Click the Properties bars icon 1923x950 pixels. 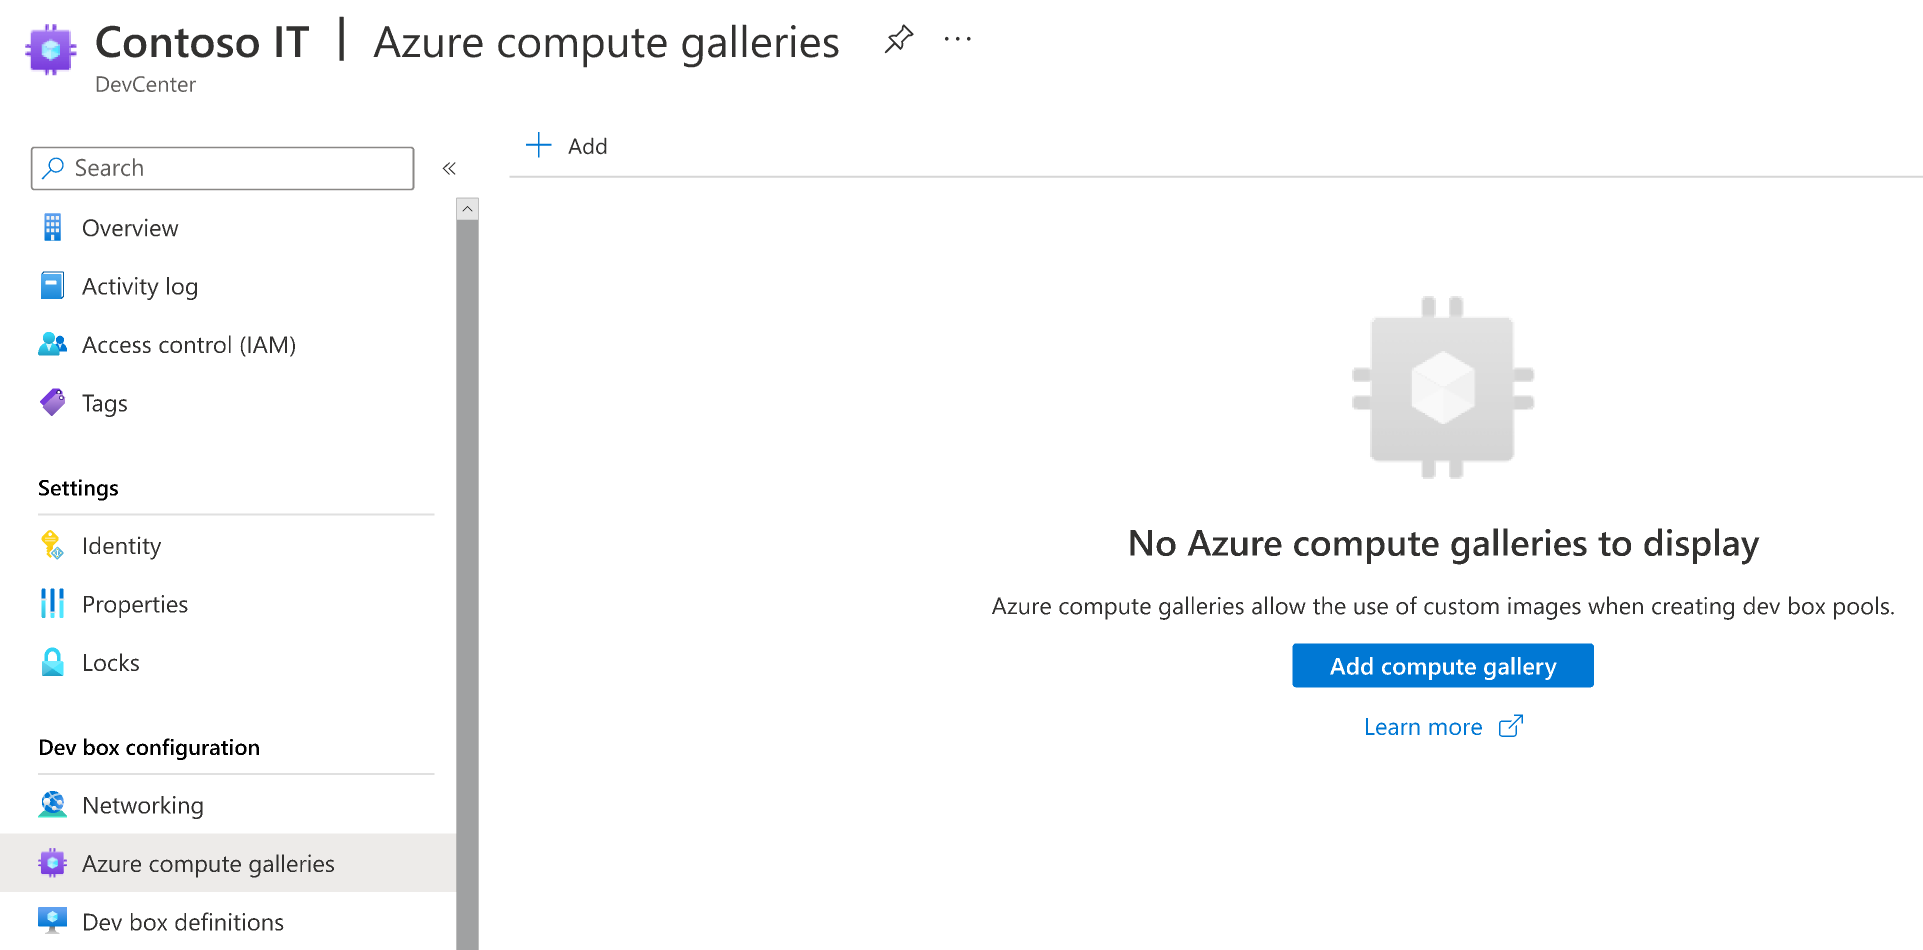tap(52, 603)
